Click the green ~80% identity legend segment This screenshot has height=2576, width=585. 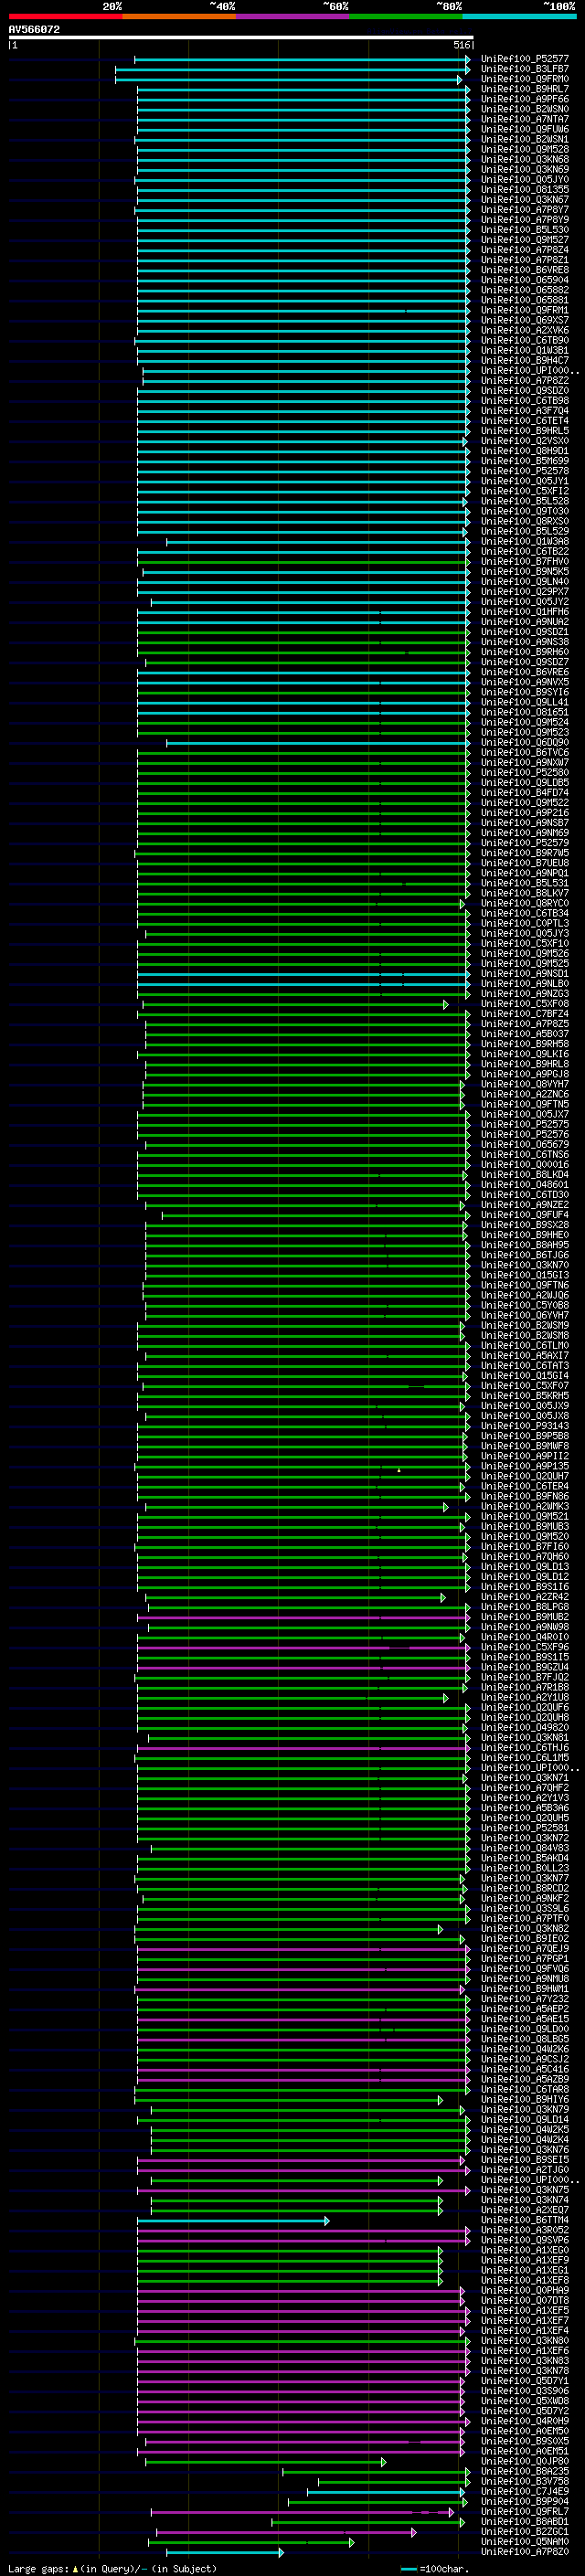(x=406, y=16)
